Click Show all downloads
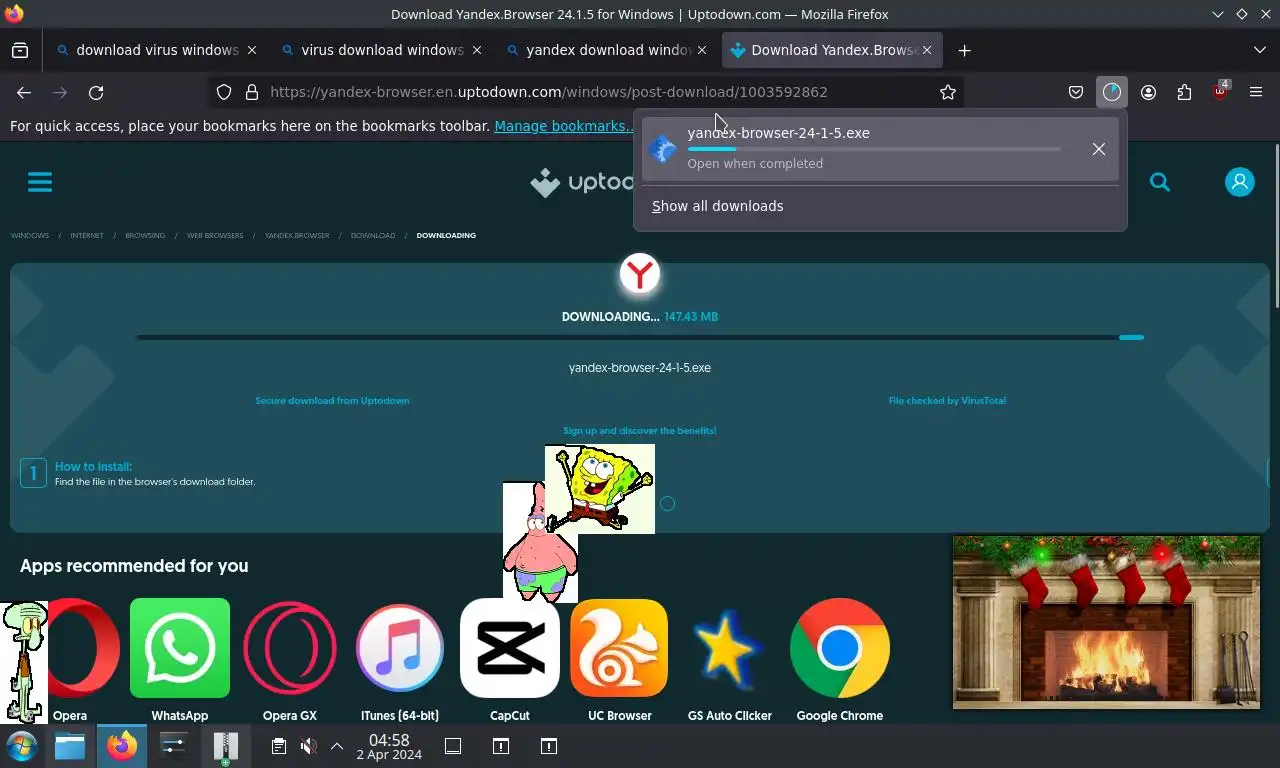The height and width of the screenshot is (768, 1280). (718, 206)
